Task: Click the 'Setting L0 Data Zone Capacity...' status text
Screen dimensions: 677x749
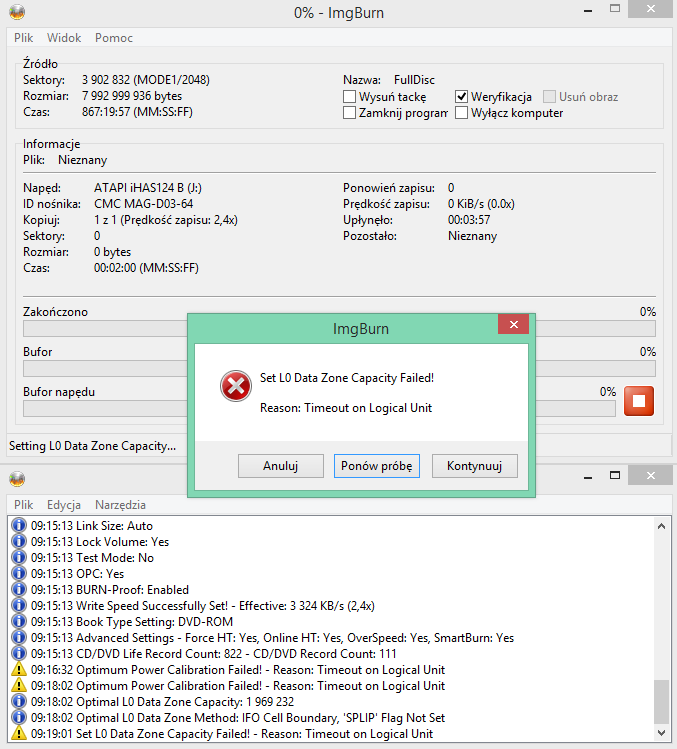Action: click(x=92, y=446)
